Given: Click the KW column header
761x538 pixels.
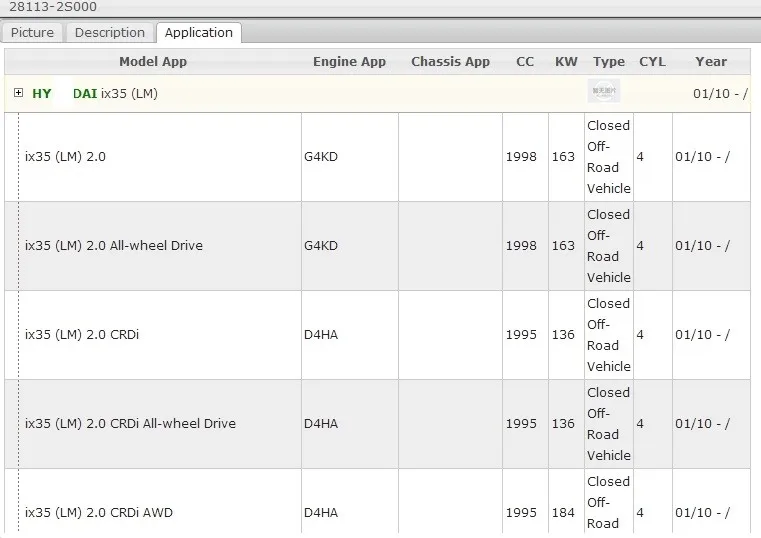Looking at the screenshot, I should pos(566,62).
